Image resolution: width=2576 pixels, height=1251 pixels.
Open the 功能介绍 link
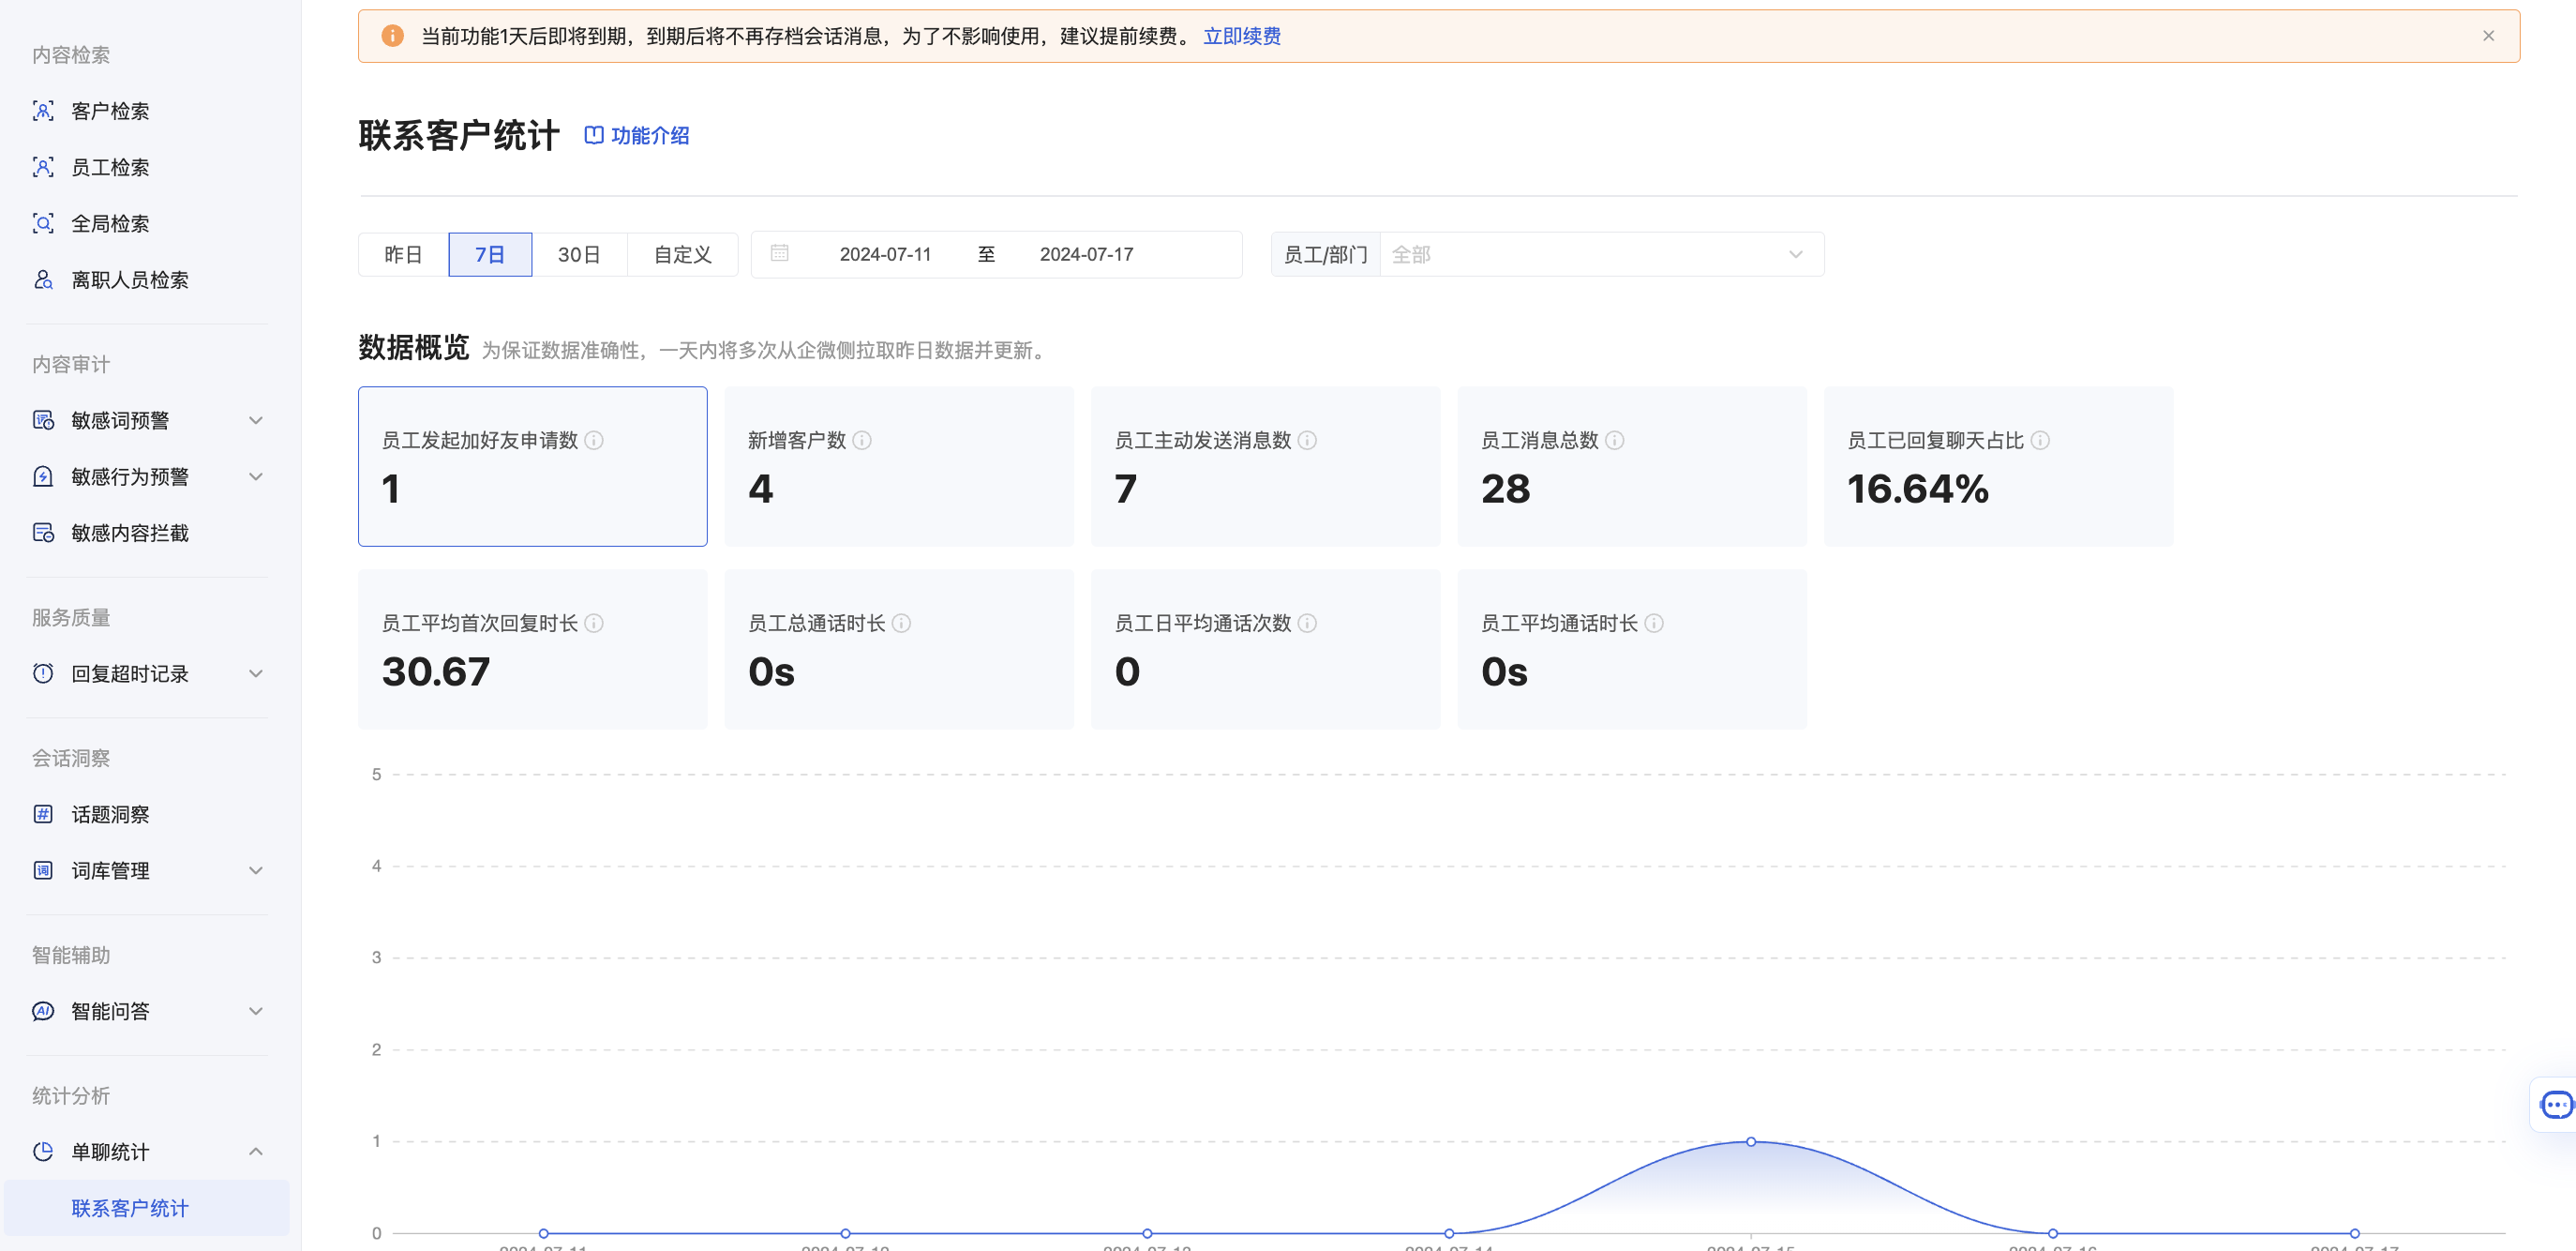click(637, 135)
